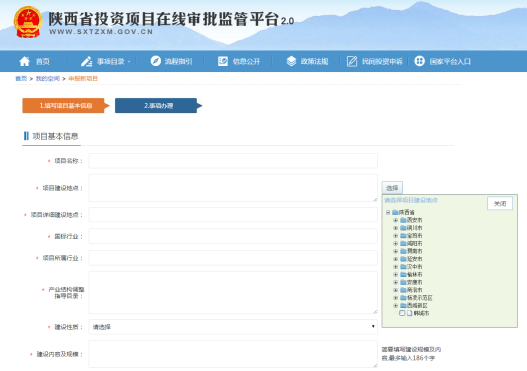Click the stacked layers icon for 政策法规
This screenshot has width=527, height=371.
click(291, 61)
